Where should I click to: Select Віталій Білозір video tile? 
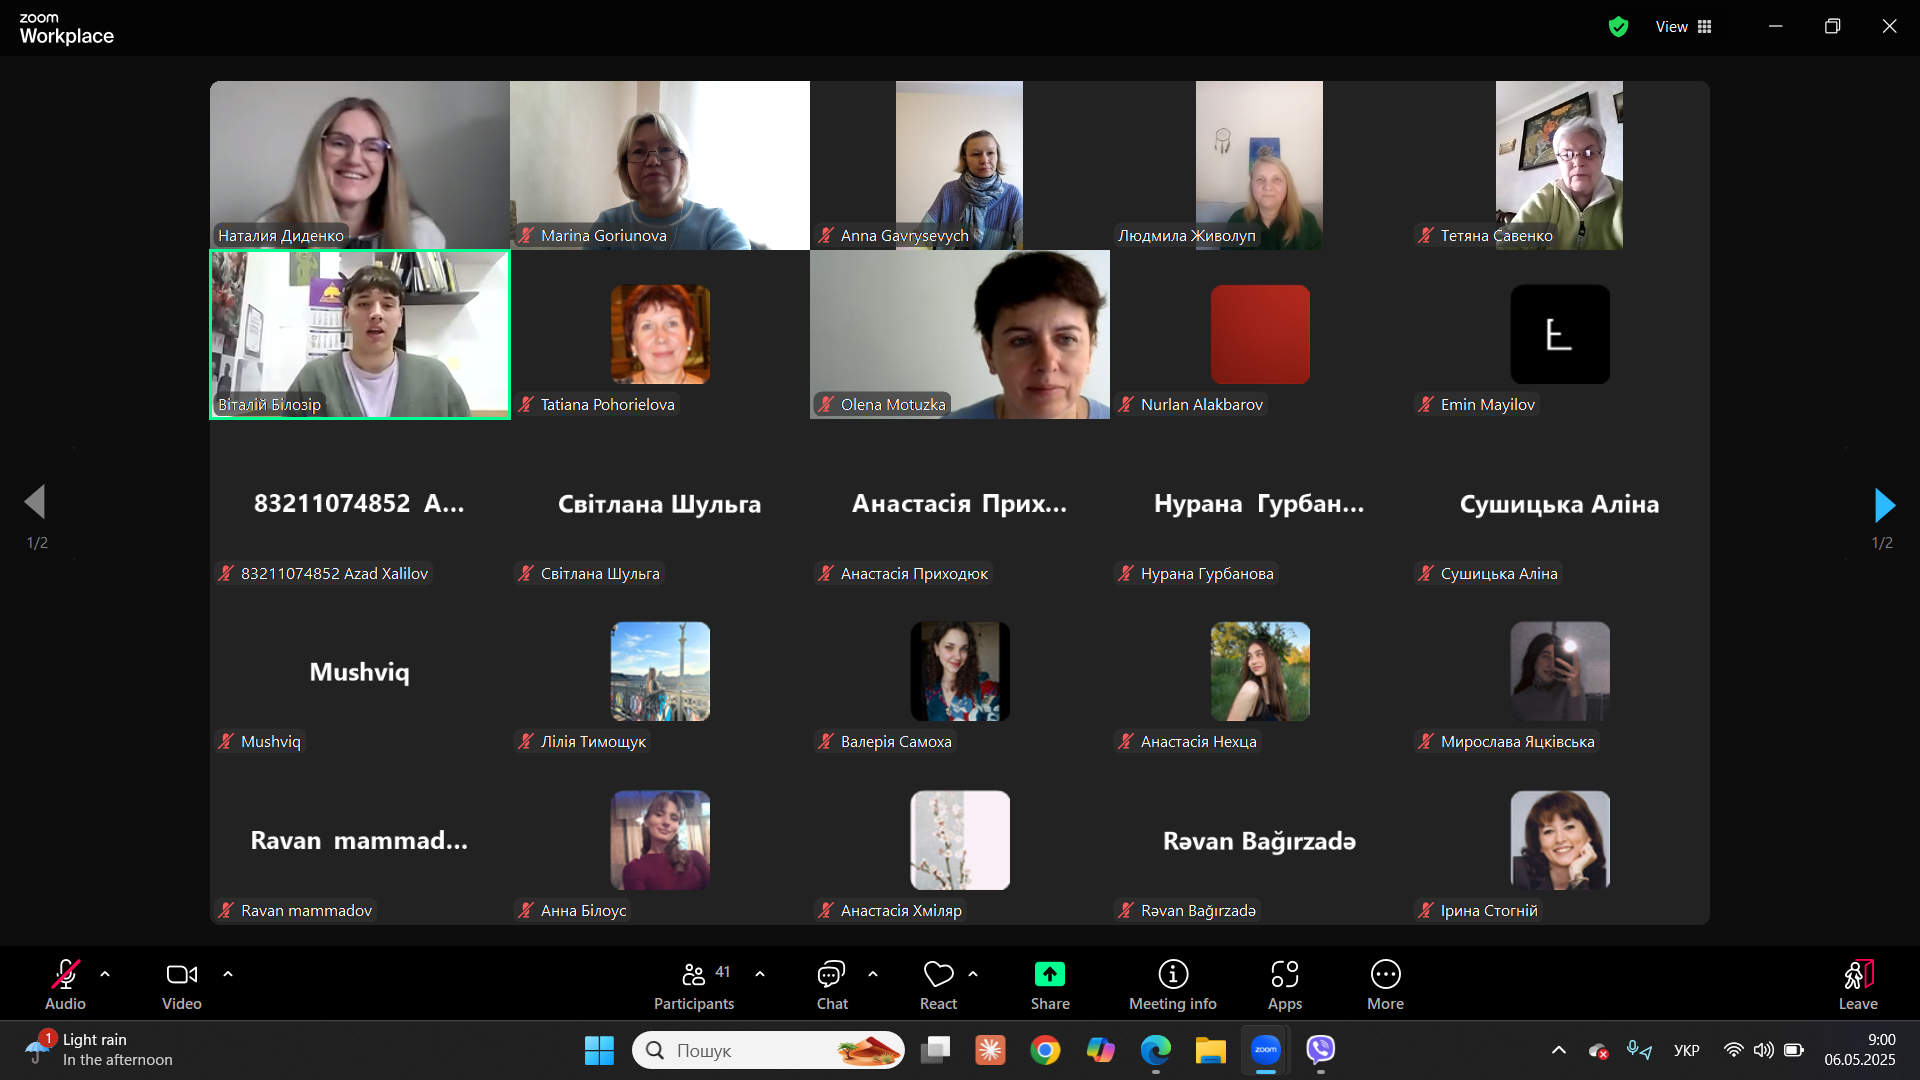coord(360,334)
